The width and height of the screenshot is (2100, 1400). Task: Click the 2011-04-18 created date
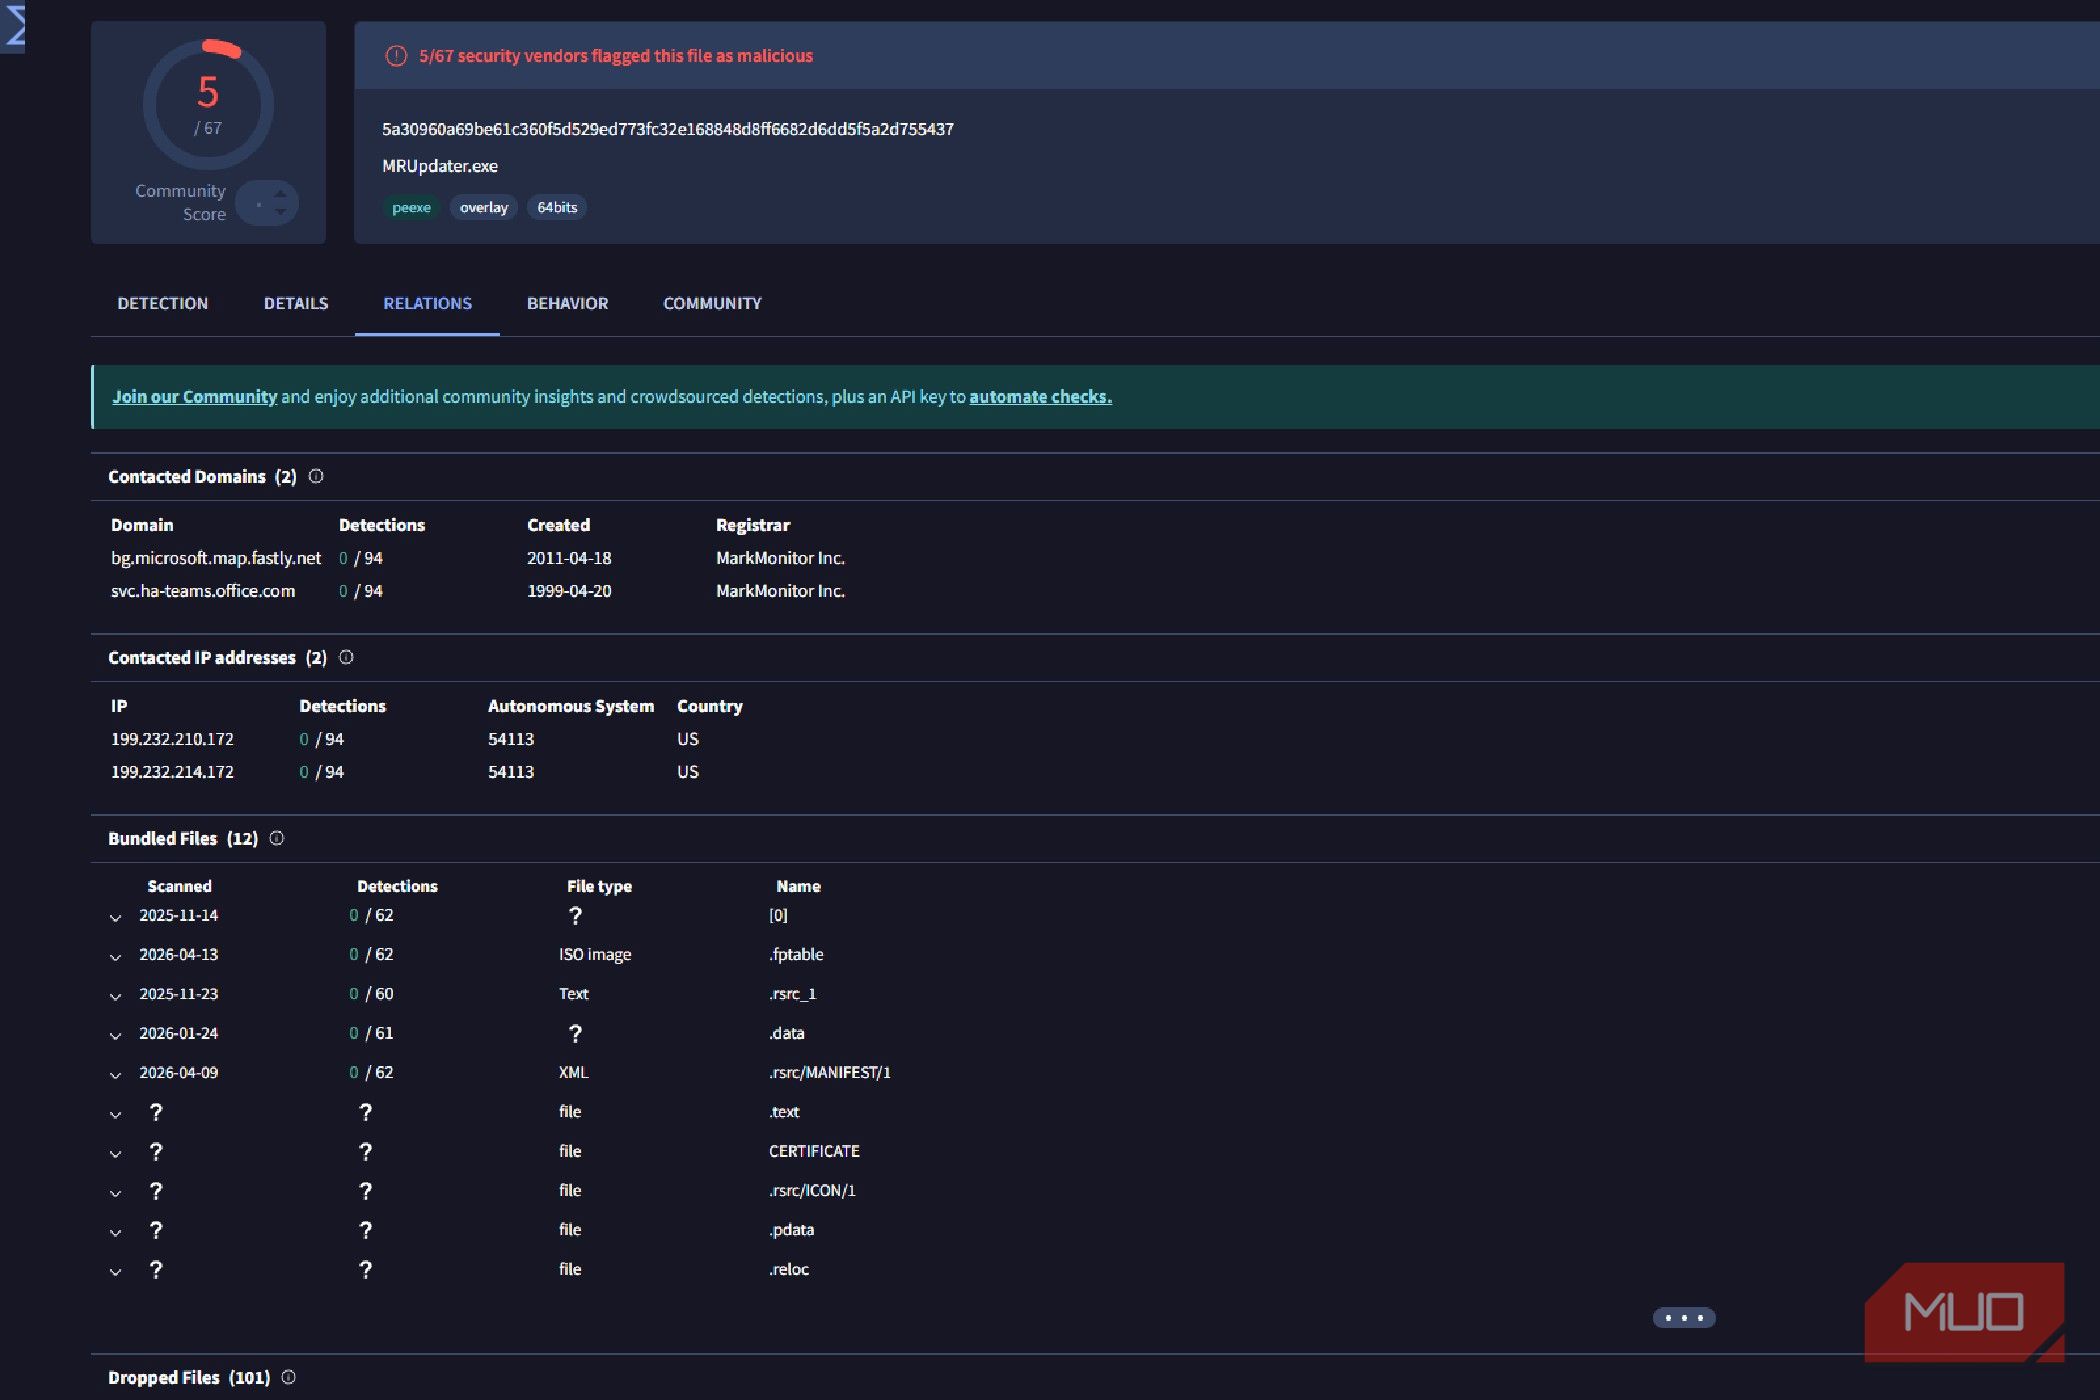(569, 558)
